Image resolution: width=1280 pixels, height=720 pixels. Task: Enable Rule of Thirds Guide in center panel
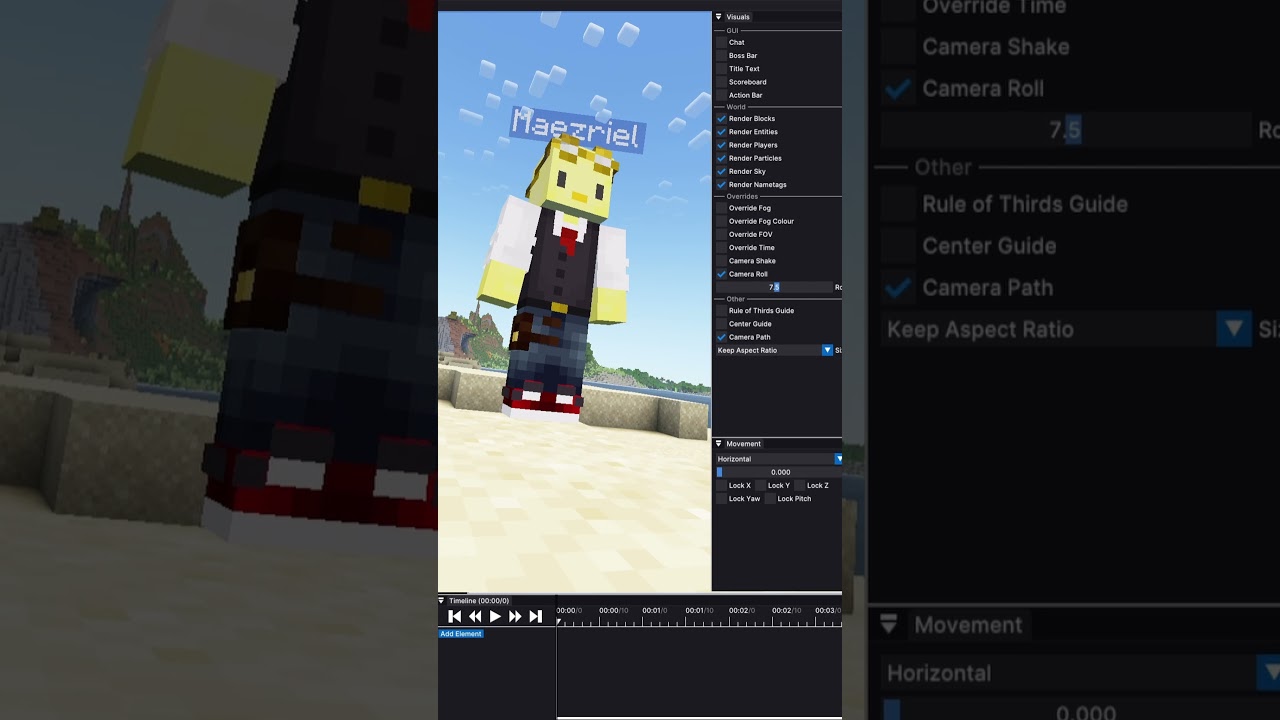tap(721, 311)
